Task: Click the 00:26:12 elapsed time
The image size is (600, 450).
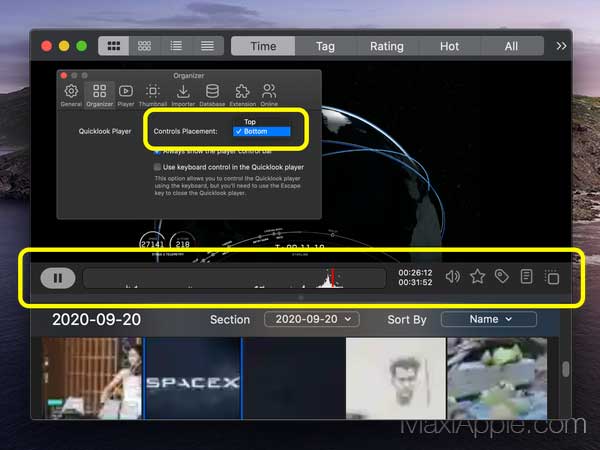Action: coord(415,272)
